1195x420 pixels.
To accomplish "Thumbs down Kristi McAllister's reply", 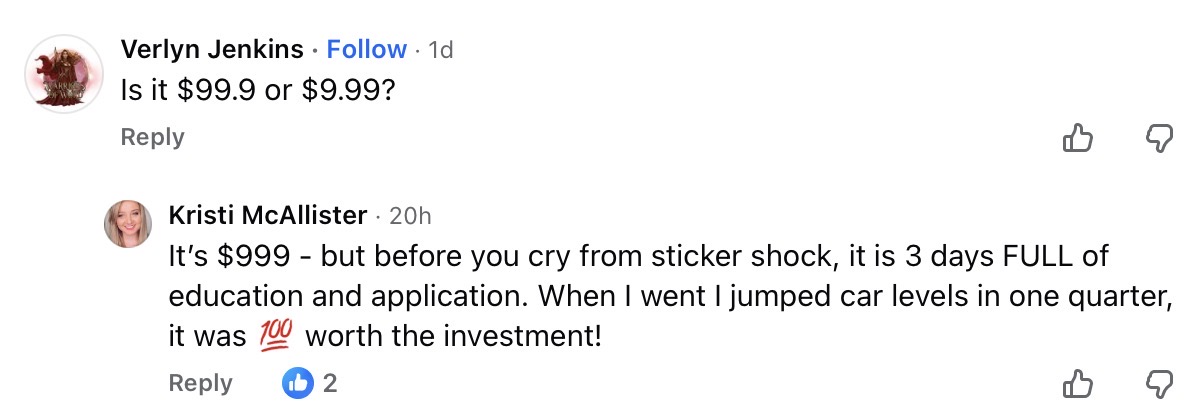I will (1158, 383).
